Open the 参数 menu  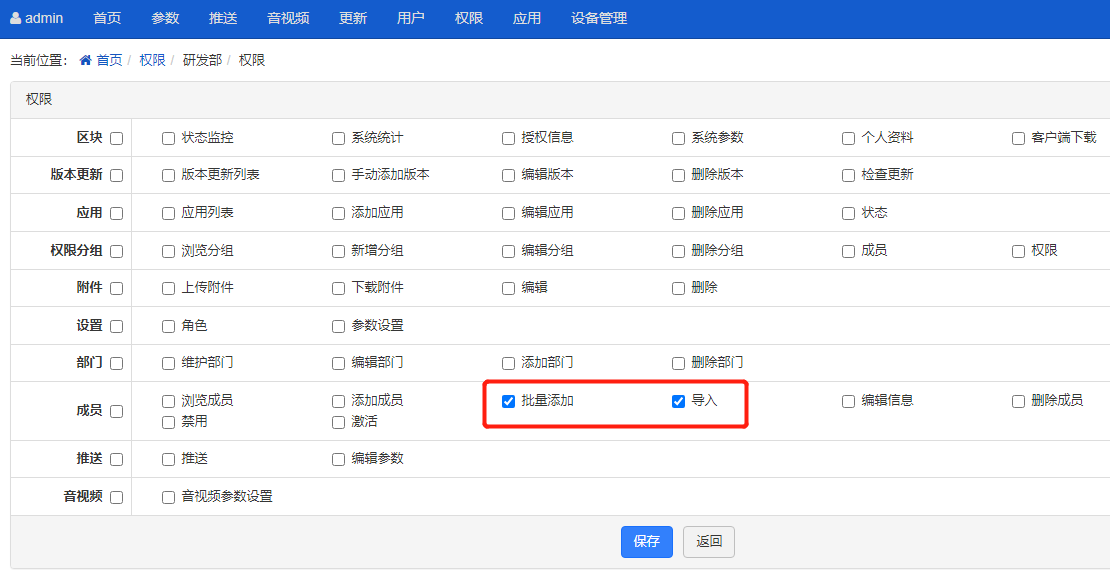[165, 18]
